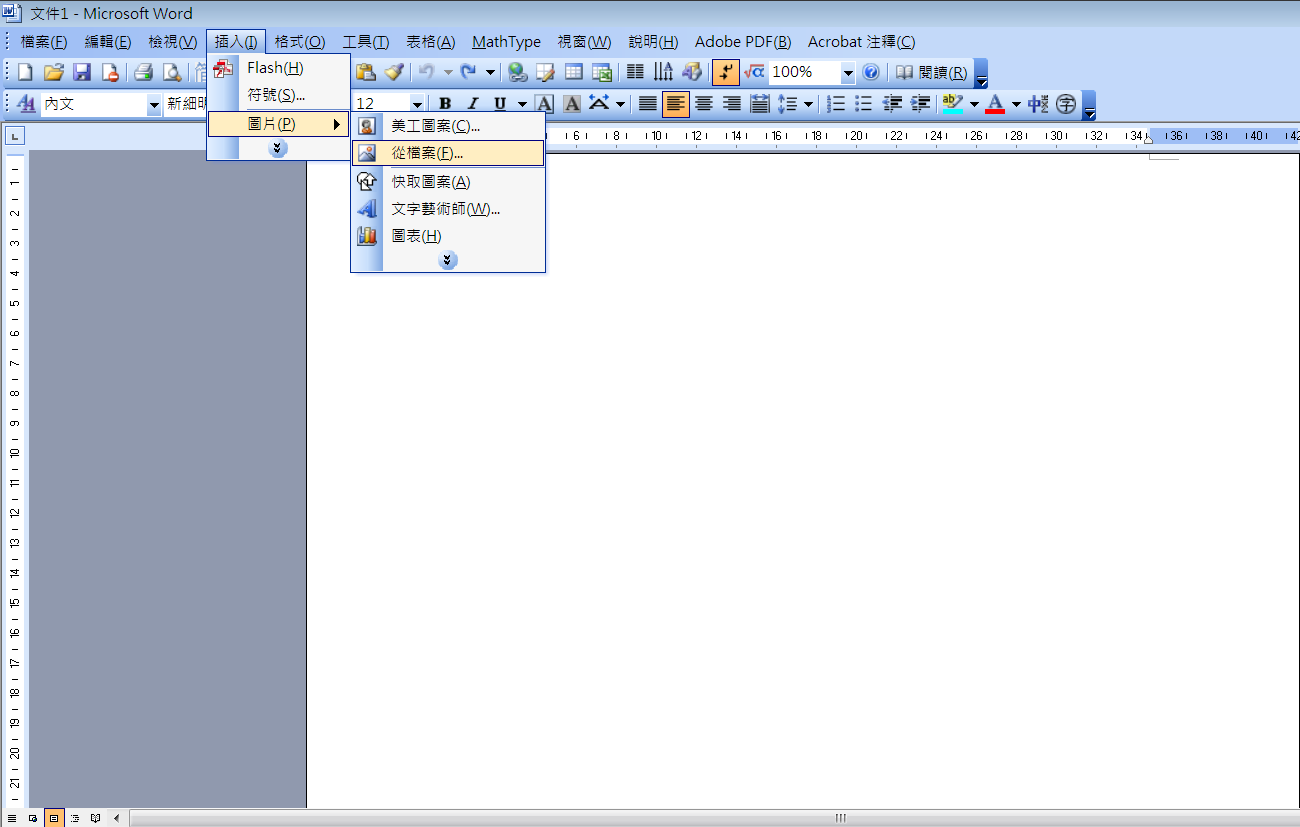Switch to Outline view button
Screen dimensions: 1300x827
coord(75,818)
